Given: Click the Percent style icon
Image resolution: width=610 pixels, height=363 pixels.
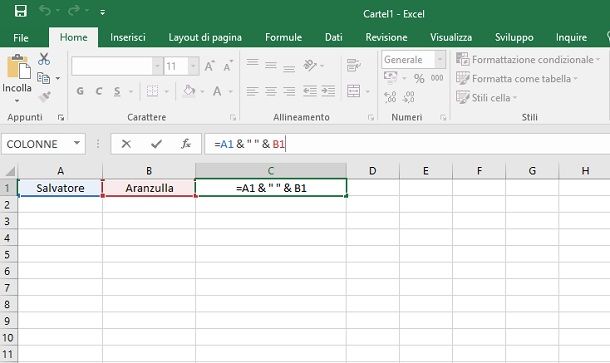Looking at the screenshot, I should (419, 79).
